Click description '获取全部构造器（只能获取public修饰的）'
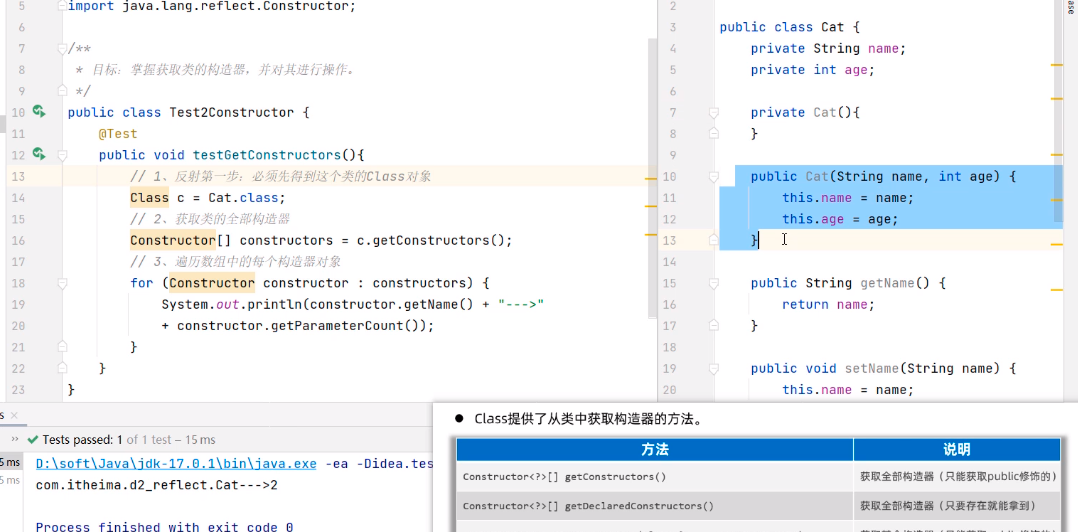 click(x=958, y=476)
